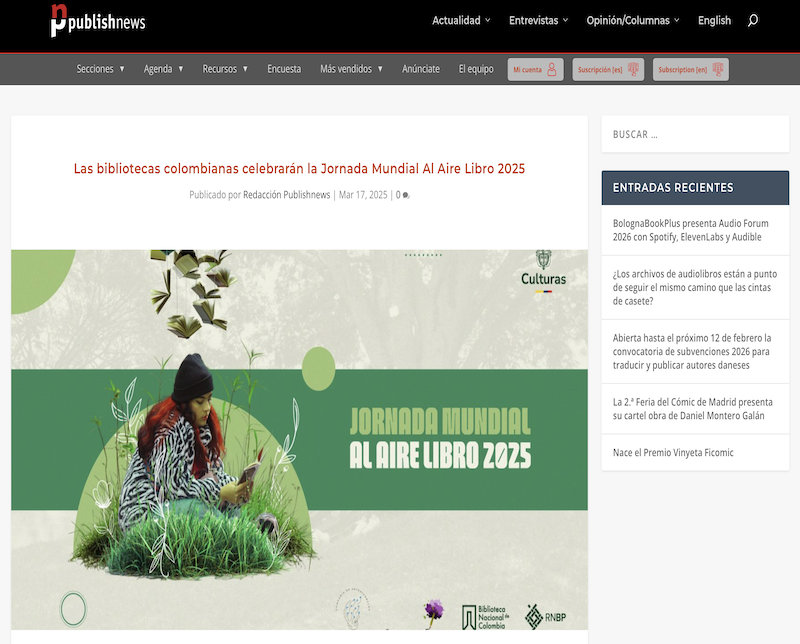The width and height of the screenshot is (800, 644).
Task: Open the Secciones menu
Action: pos(100,69)
